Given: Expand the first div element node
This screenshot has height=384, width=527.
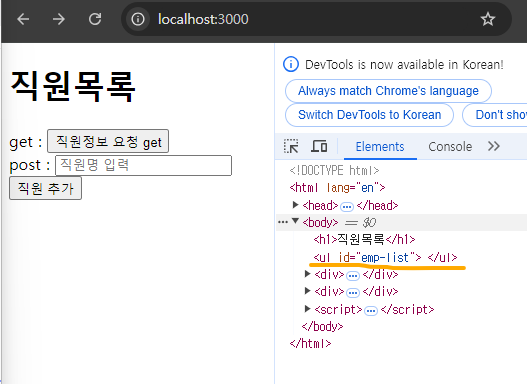Looking at the screenshot, I should point(307,274).
